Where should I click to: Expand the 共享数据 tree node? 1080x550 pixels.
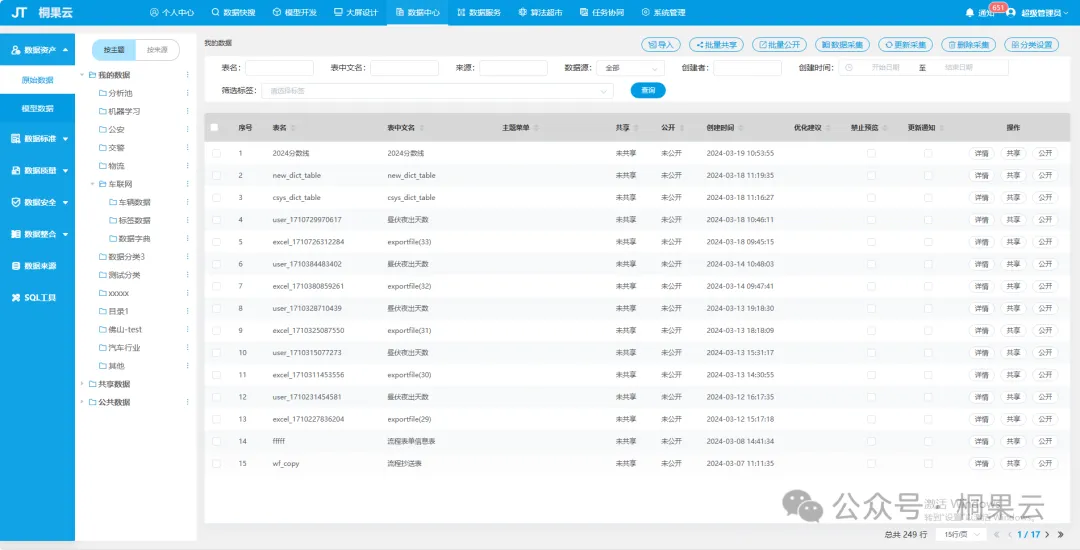point(83,383)
